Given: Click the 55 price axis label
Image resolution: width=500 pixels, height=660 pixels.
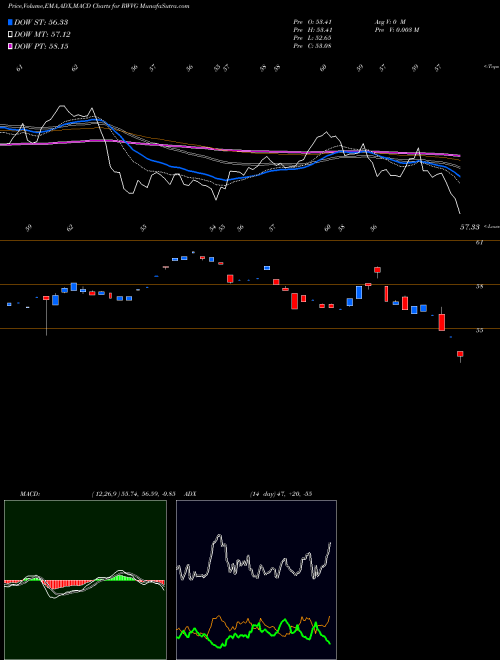Looking at the screenshot, I should (x=479, y=330).
